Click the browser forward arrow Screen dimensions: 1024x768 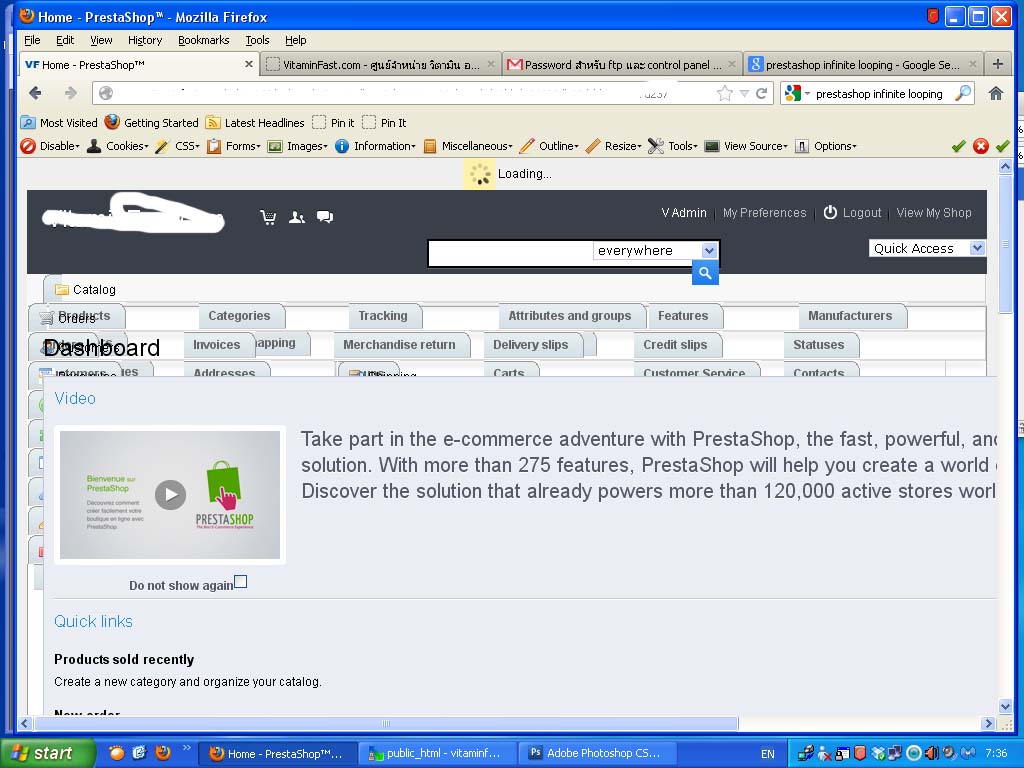[x=71, y=93]
